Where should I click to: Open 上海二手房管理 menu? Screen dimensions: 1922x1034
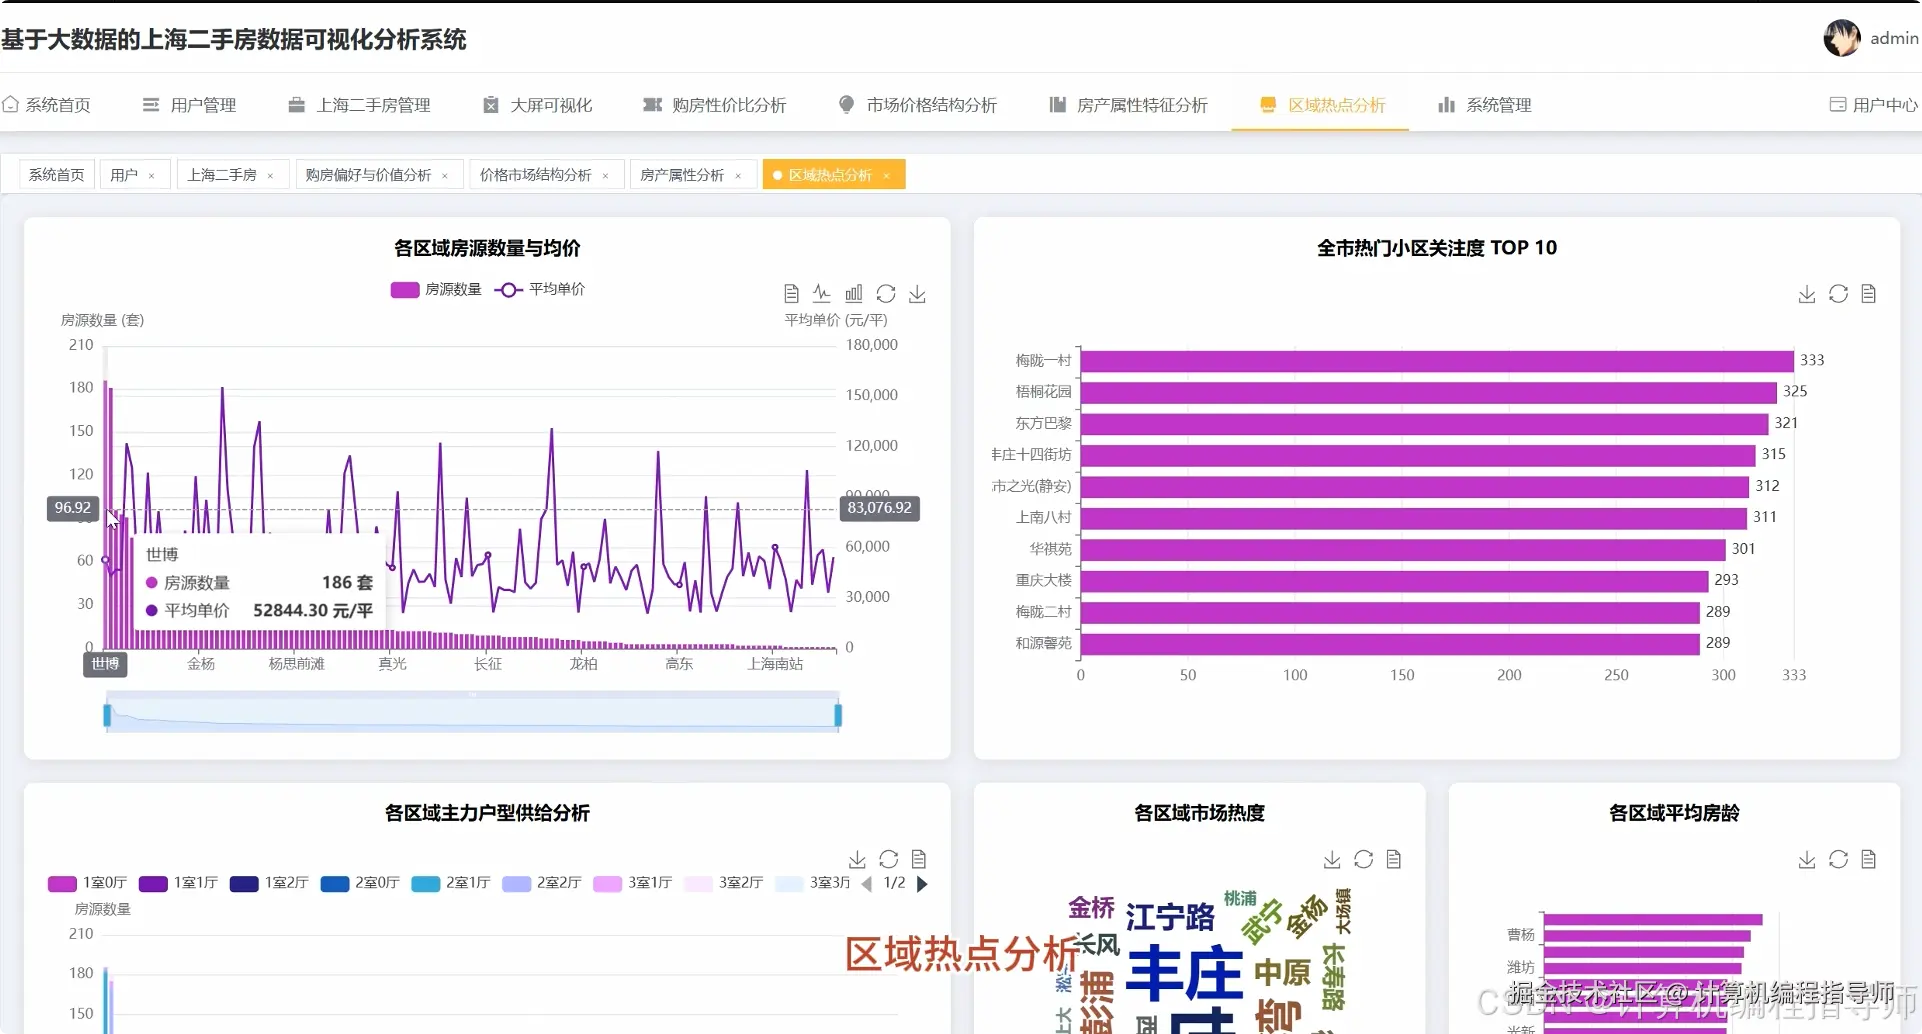(x=360, y=105)
